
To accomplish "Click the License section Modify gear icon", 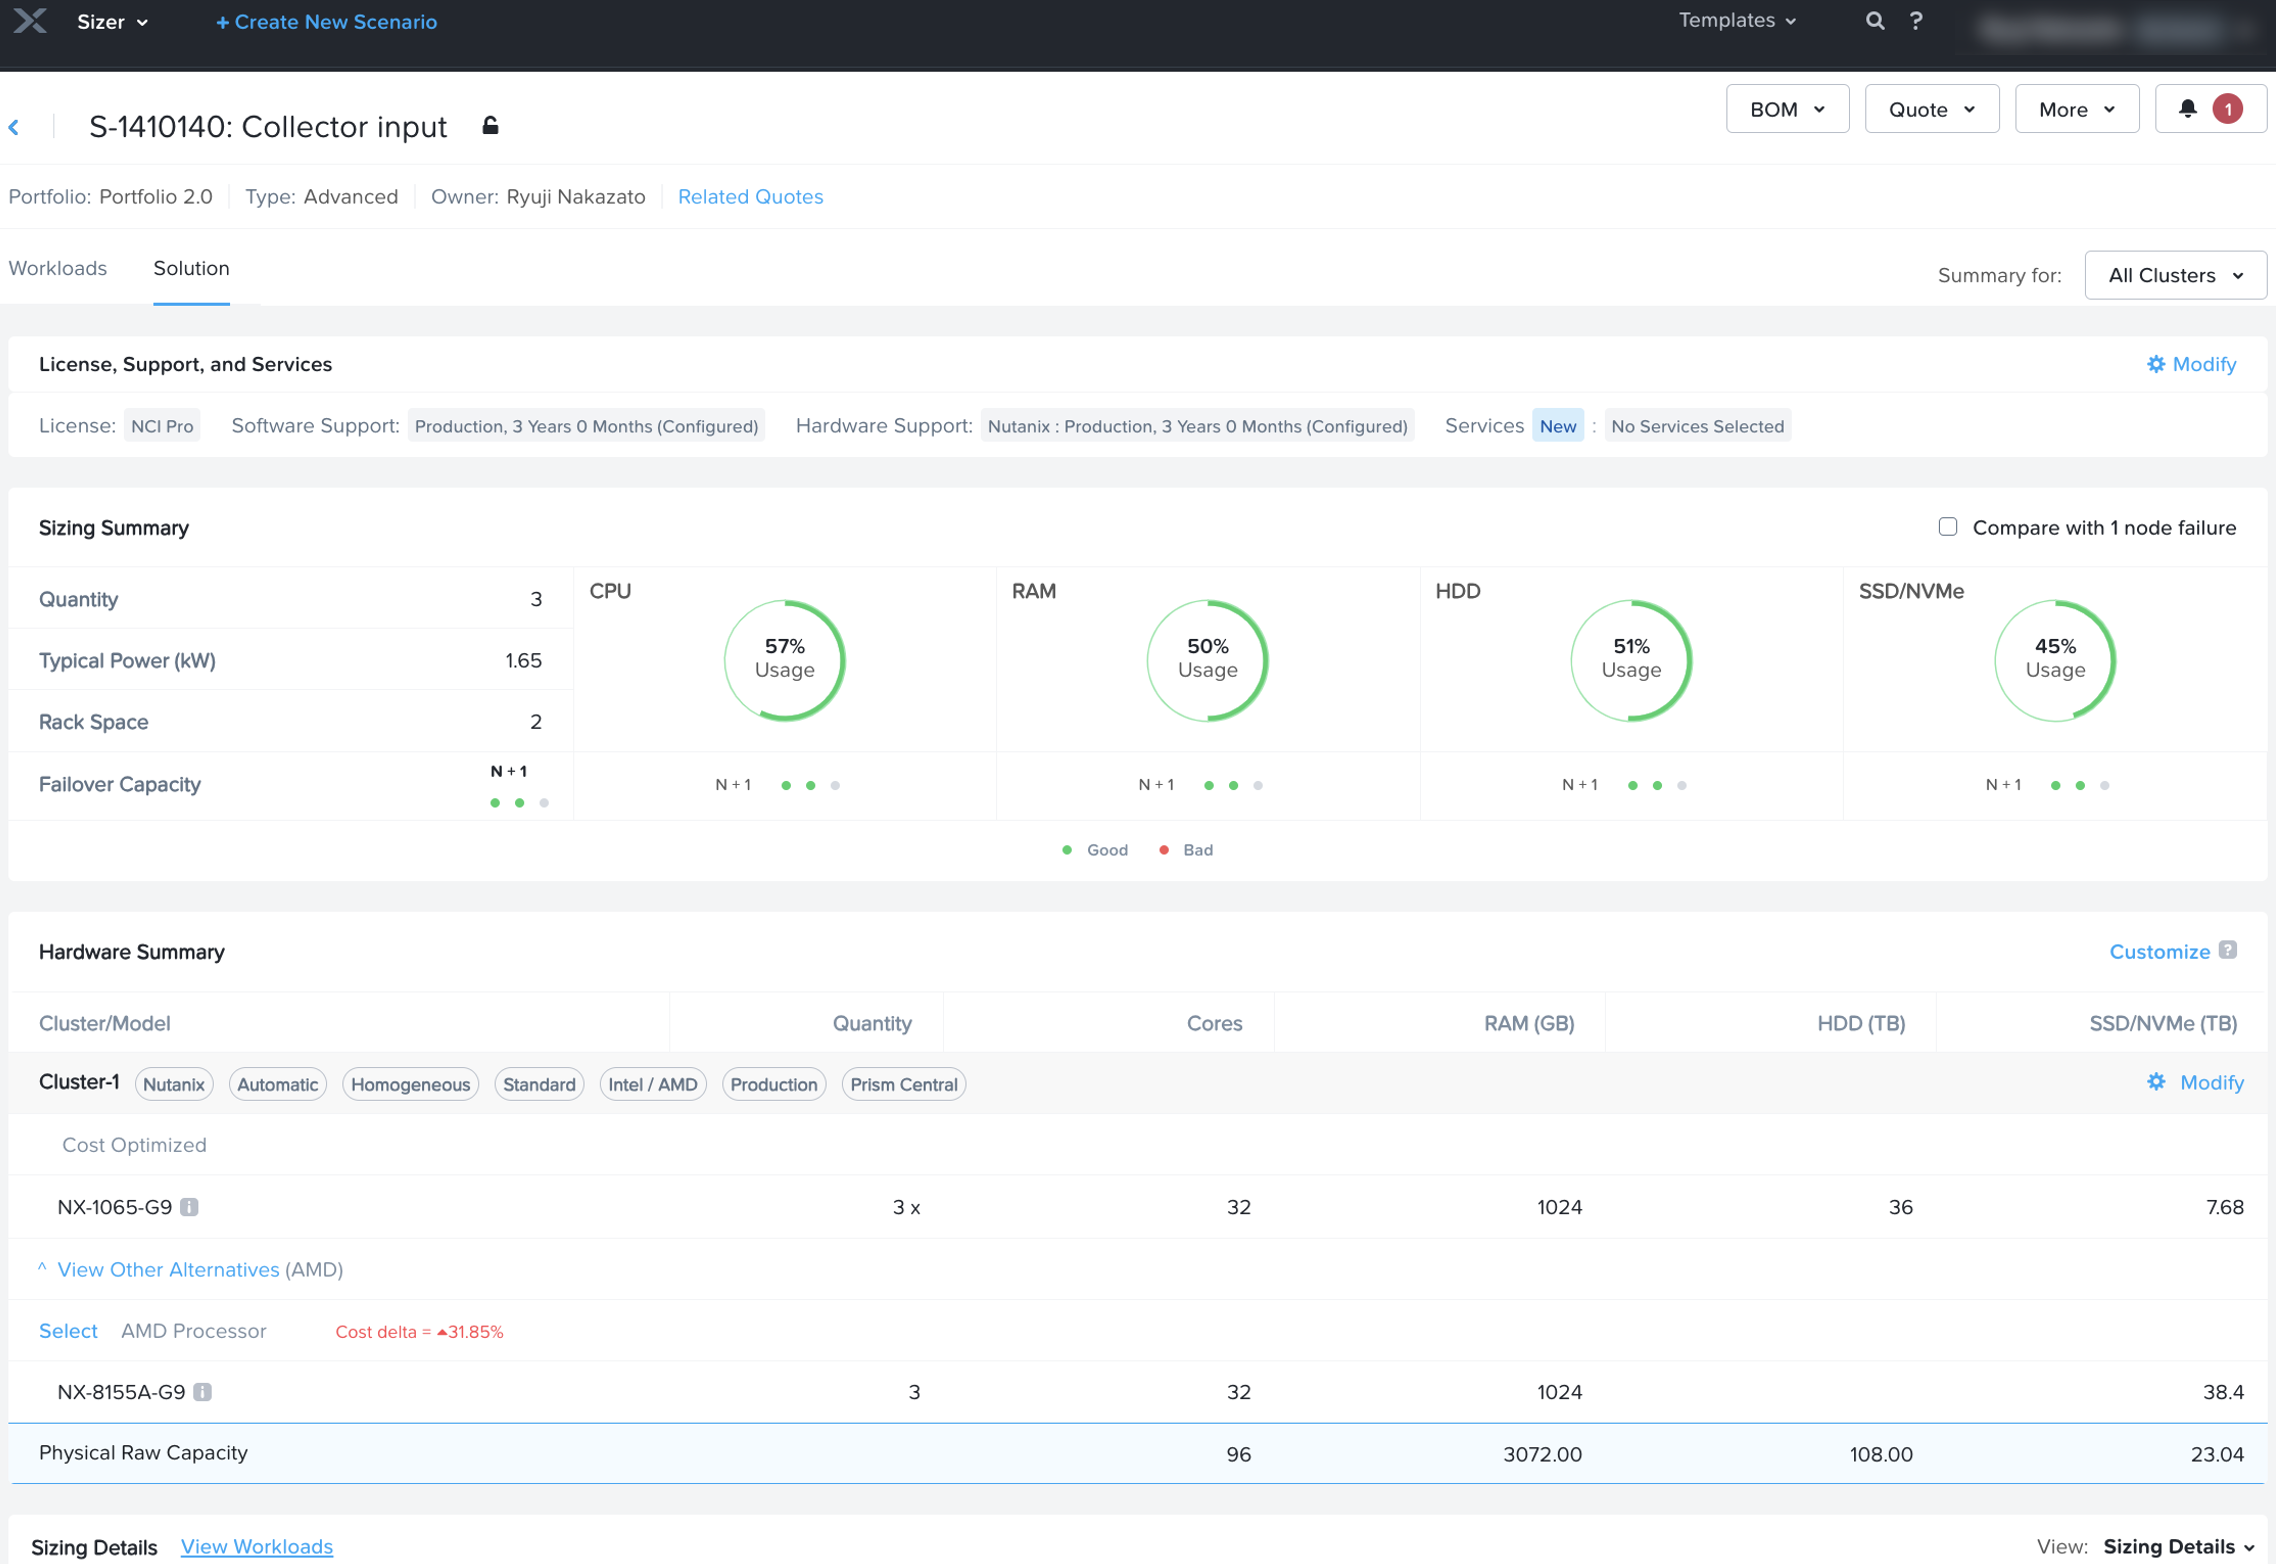I will tap(2155, 364).
